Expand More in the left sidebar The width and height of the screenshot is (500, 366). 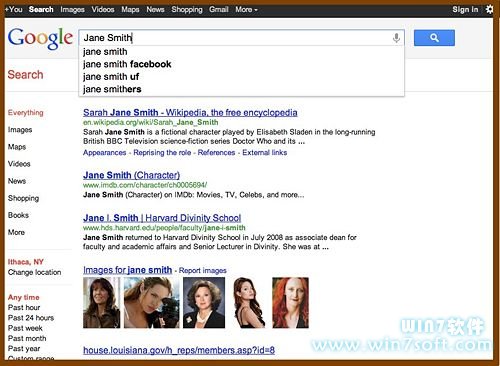[16, 232]
